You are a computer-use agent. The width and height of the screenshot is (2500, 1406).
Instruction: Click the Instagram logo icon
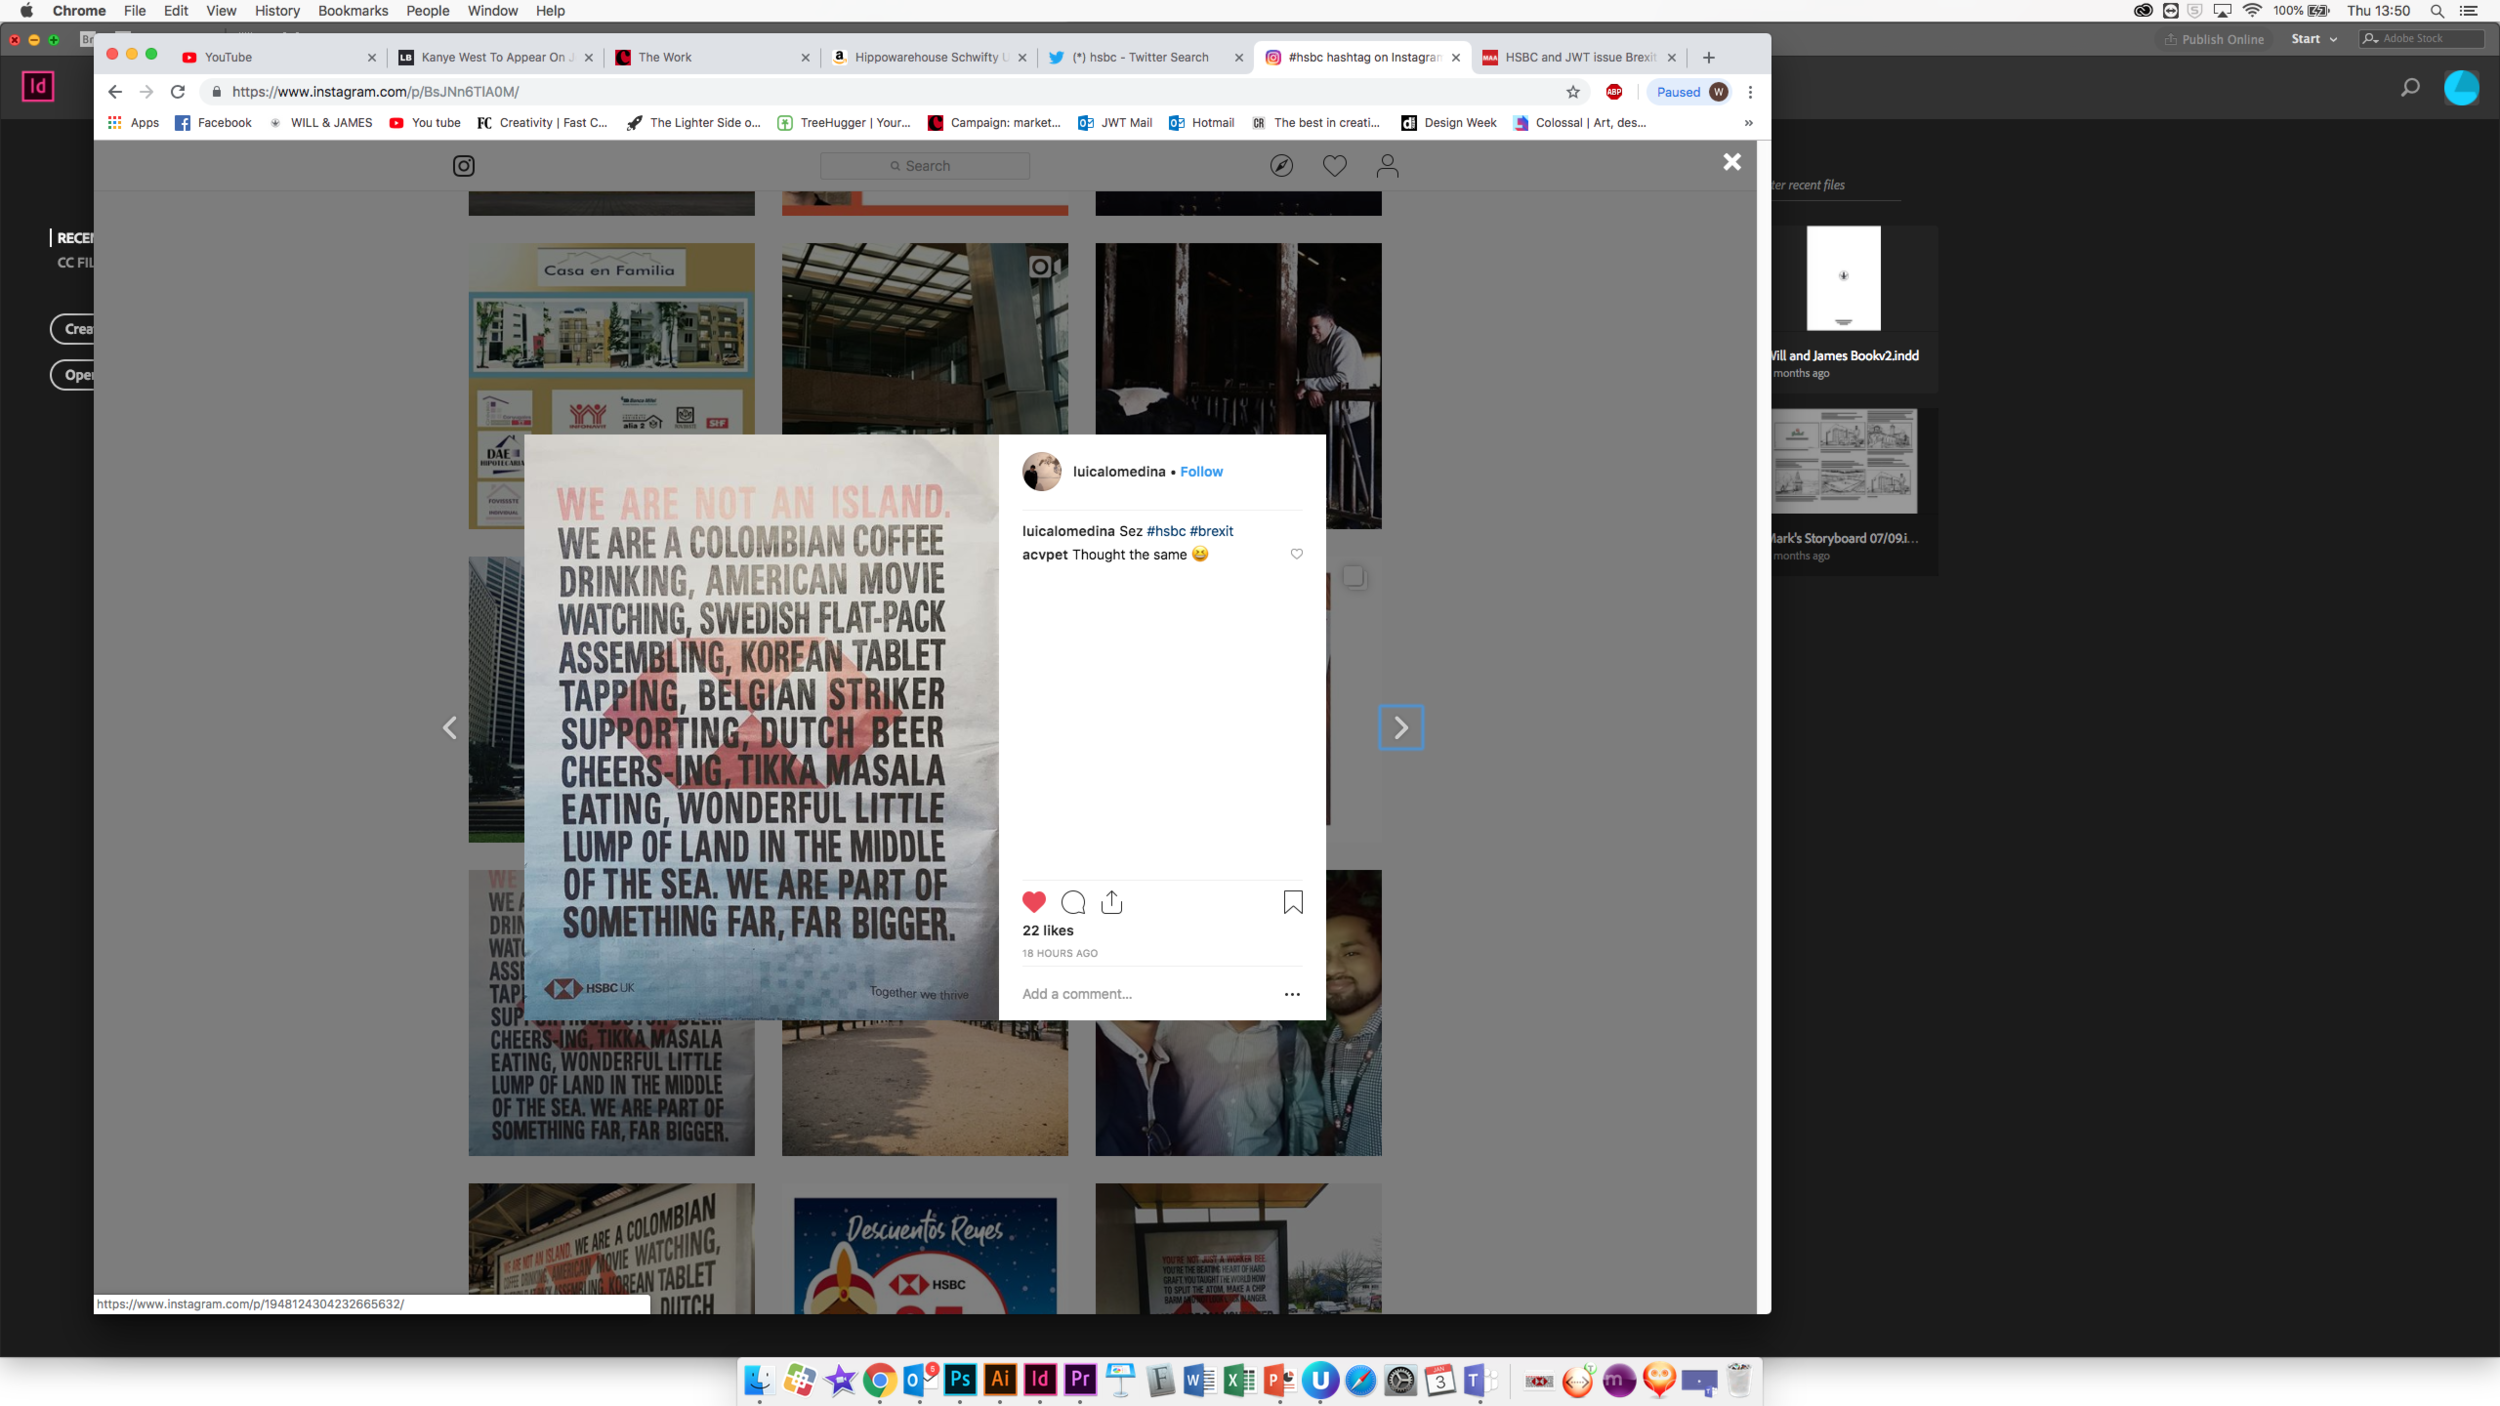(x=463, y=166)
